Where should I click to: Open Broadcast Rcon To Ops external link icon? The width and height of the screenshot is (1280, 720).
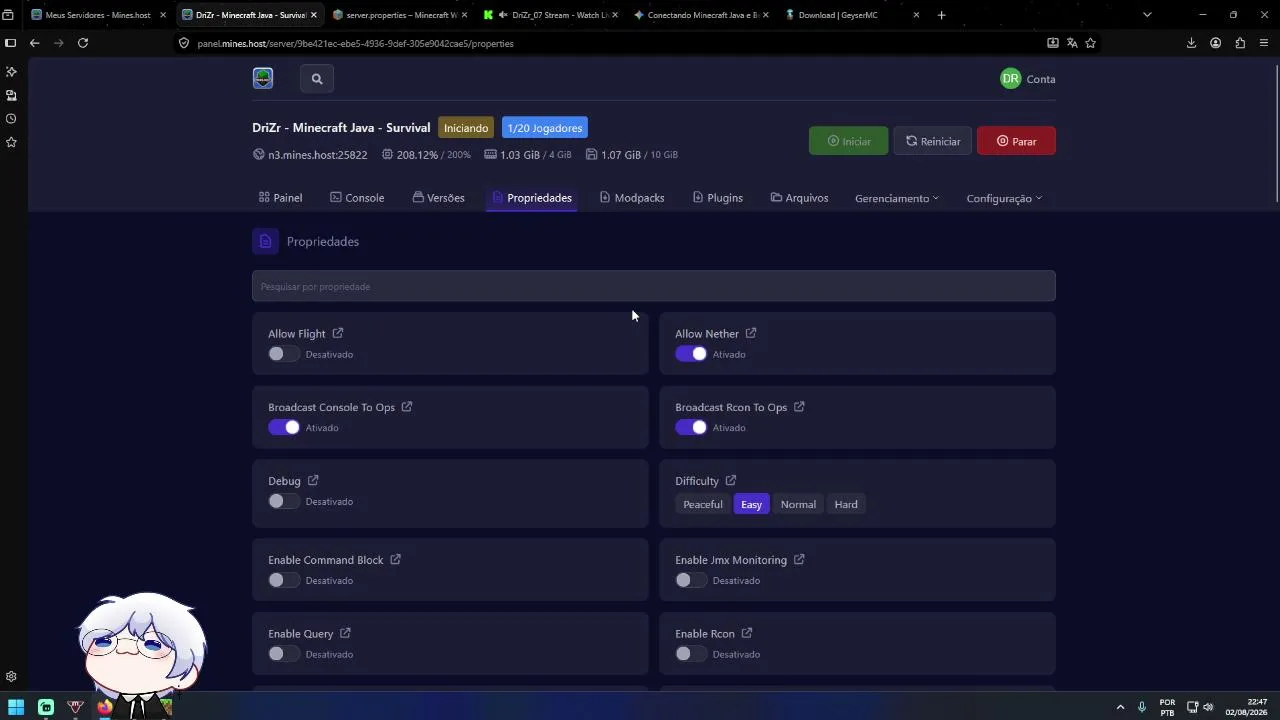point(799,407)
